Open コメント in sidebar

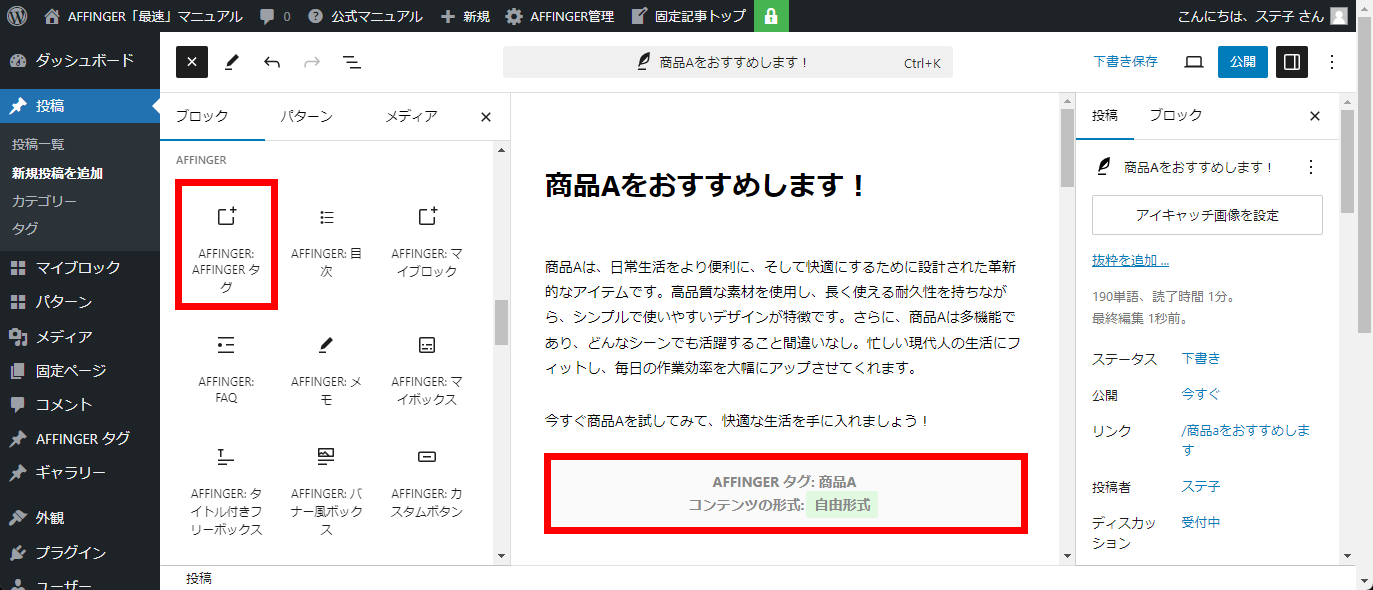click(x=80, y=404)
